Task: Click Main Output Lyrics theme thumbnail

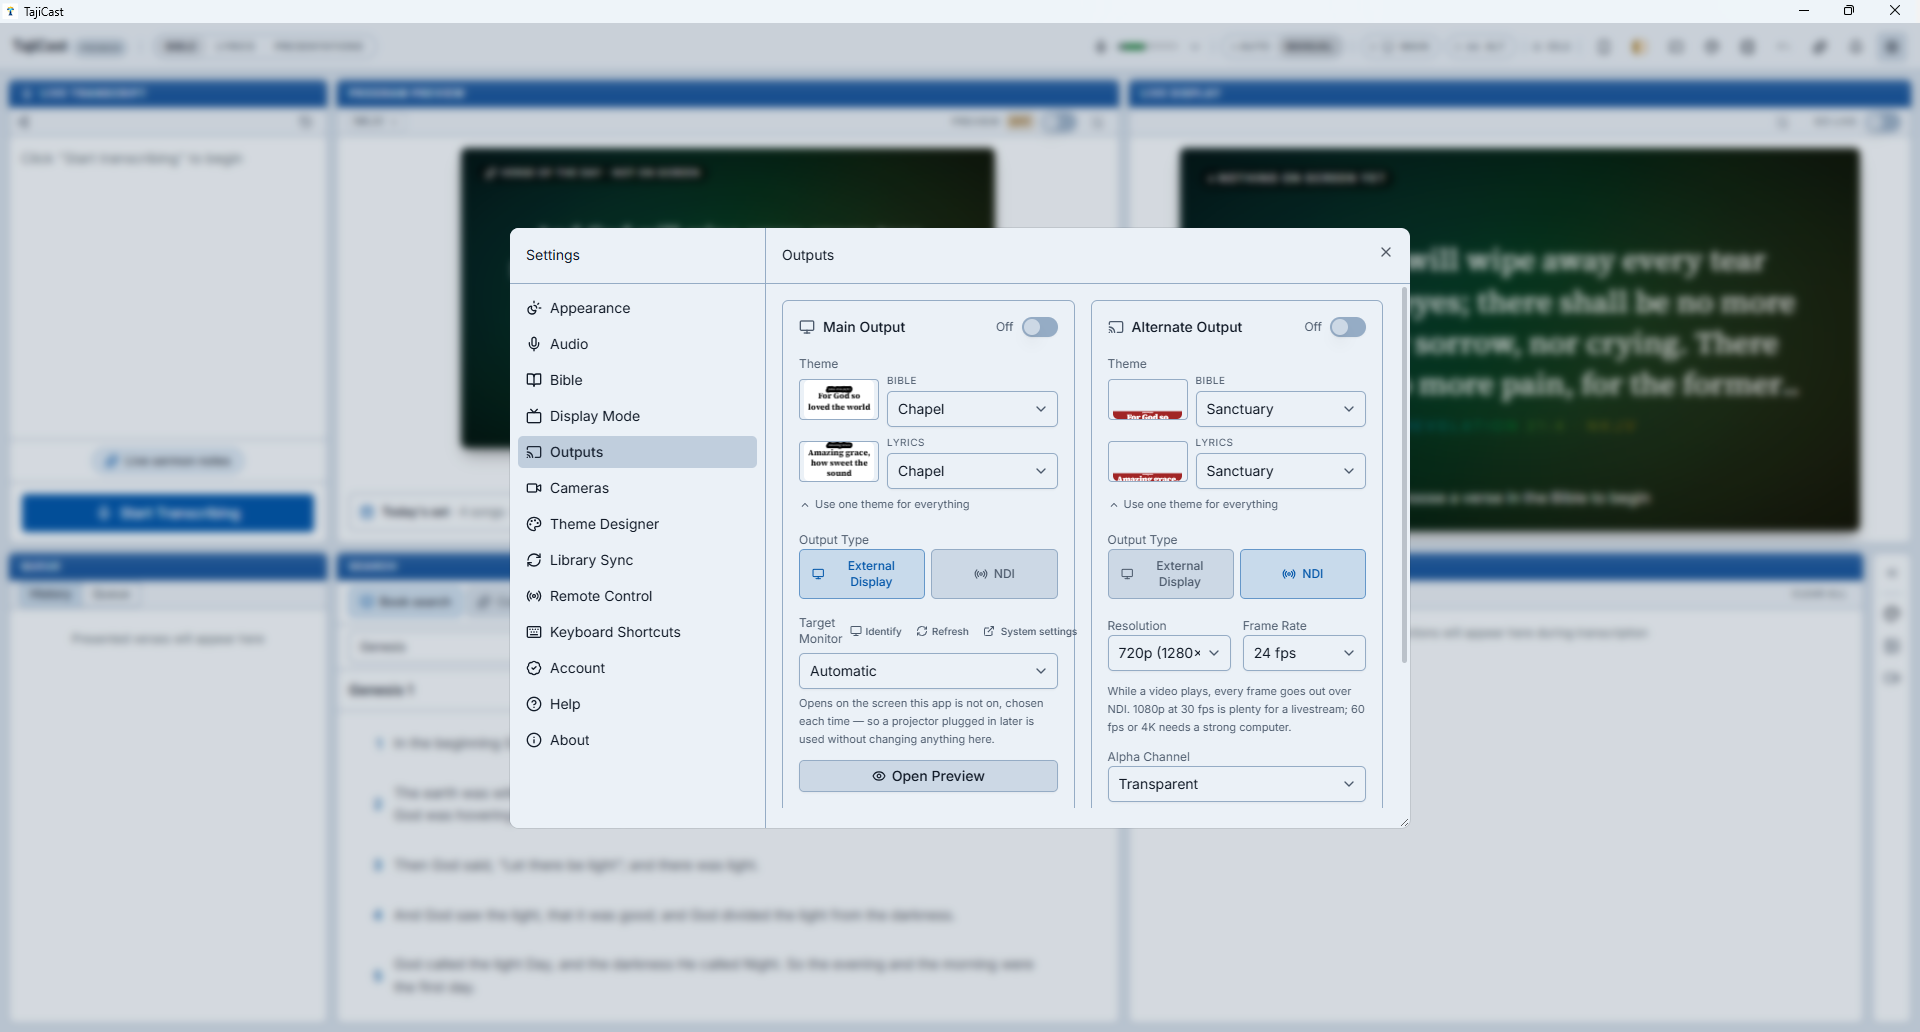Action: 839,462
